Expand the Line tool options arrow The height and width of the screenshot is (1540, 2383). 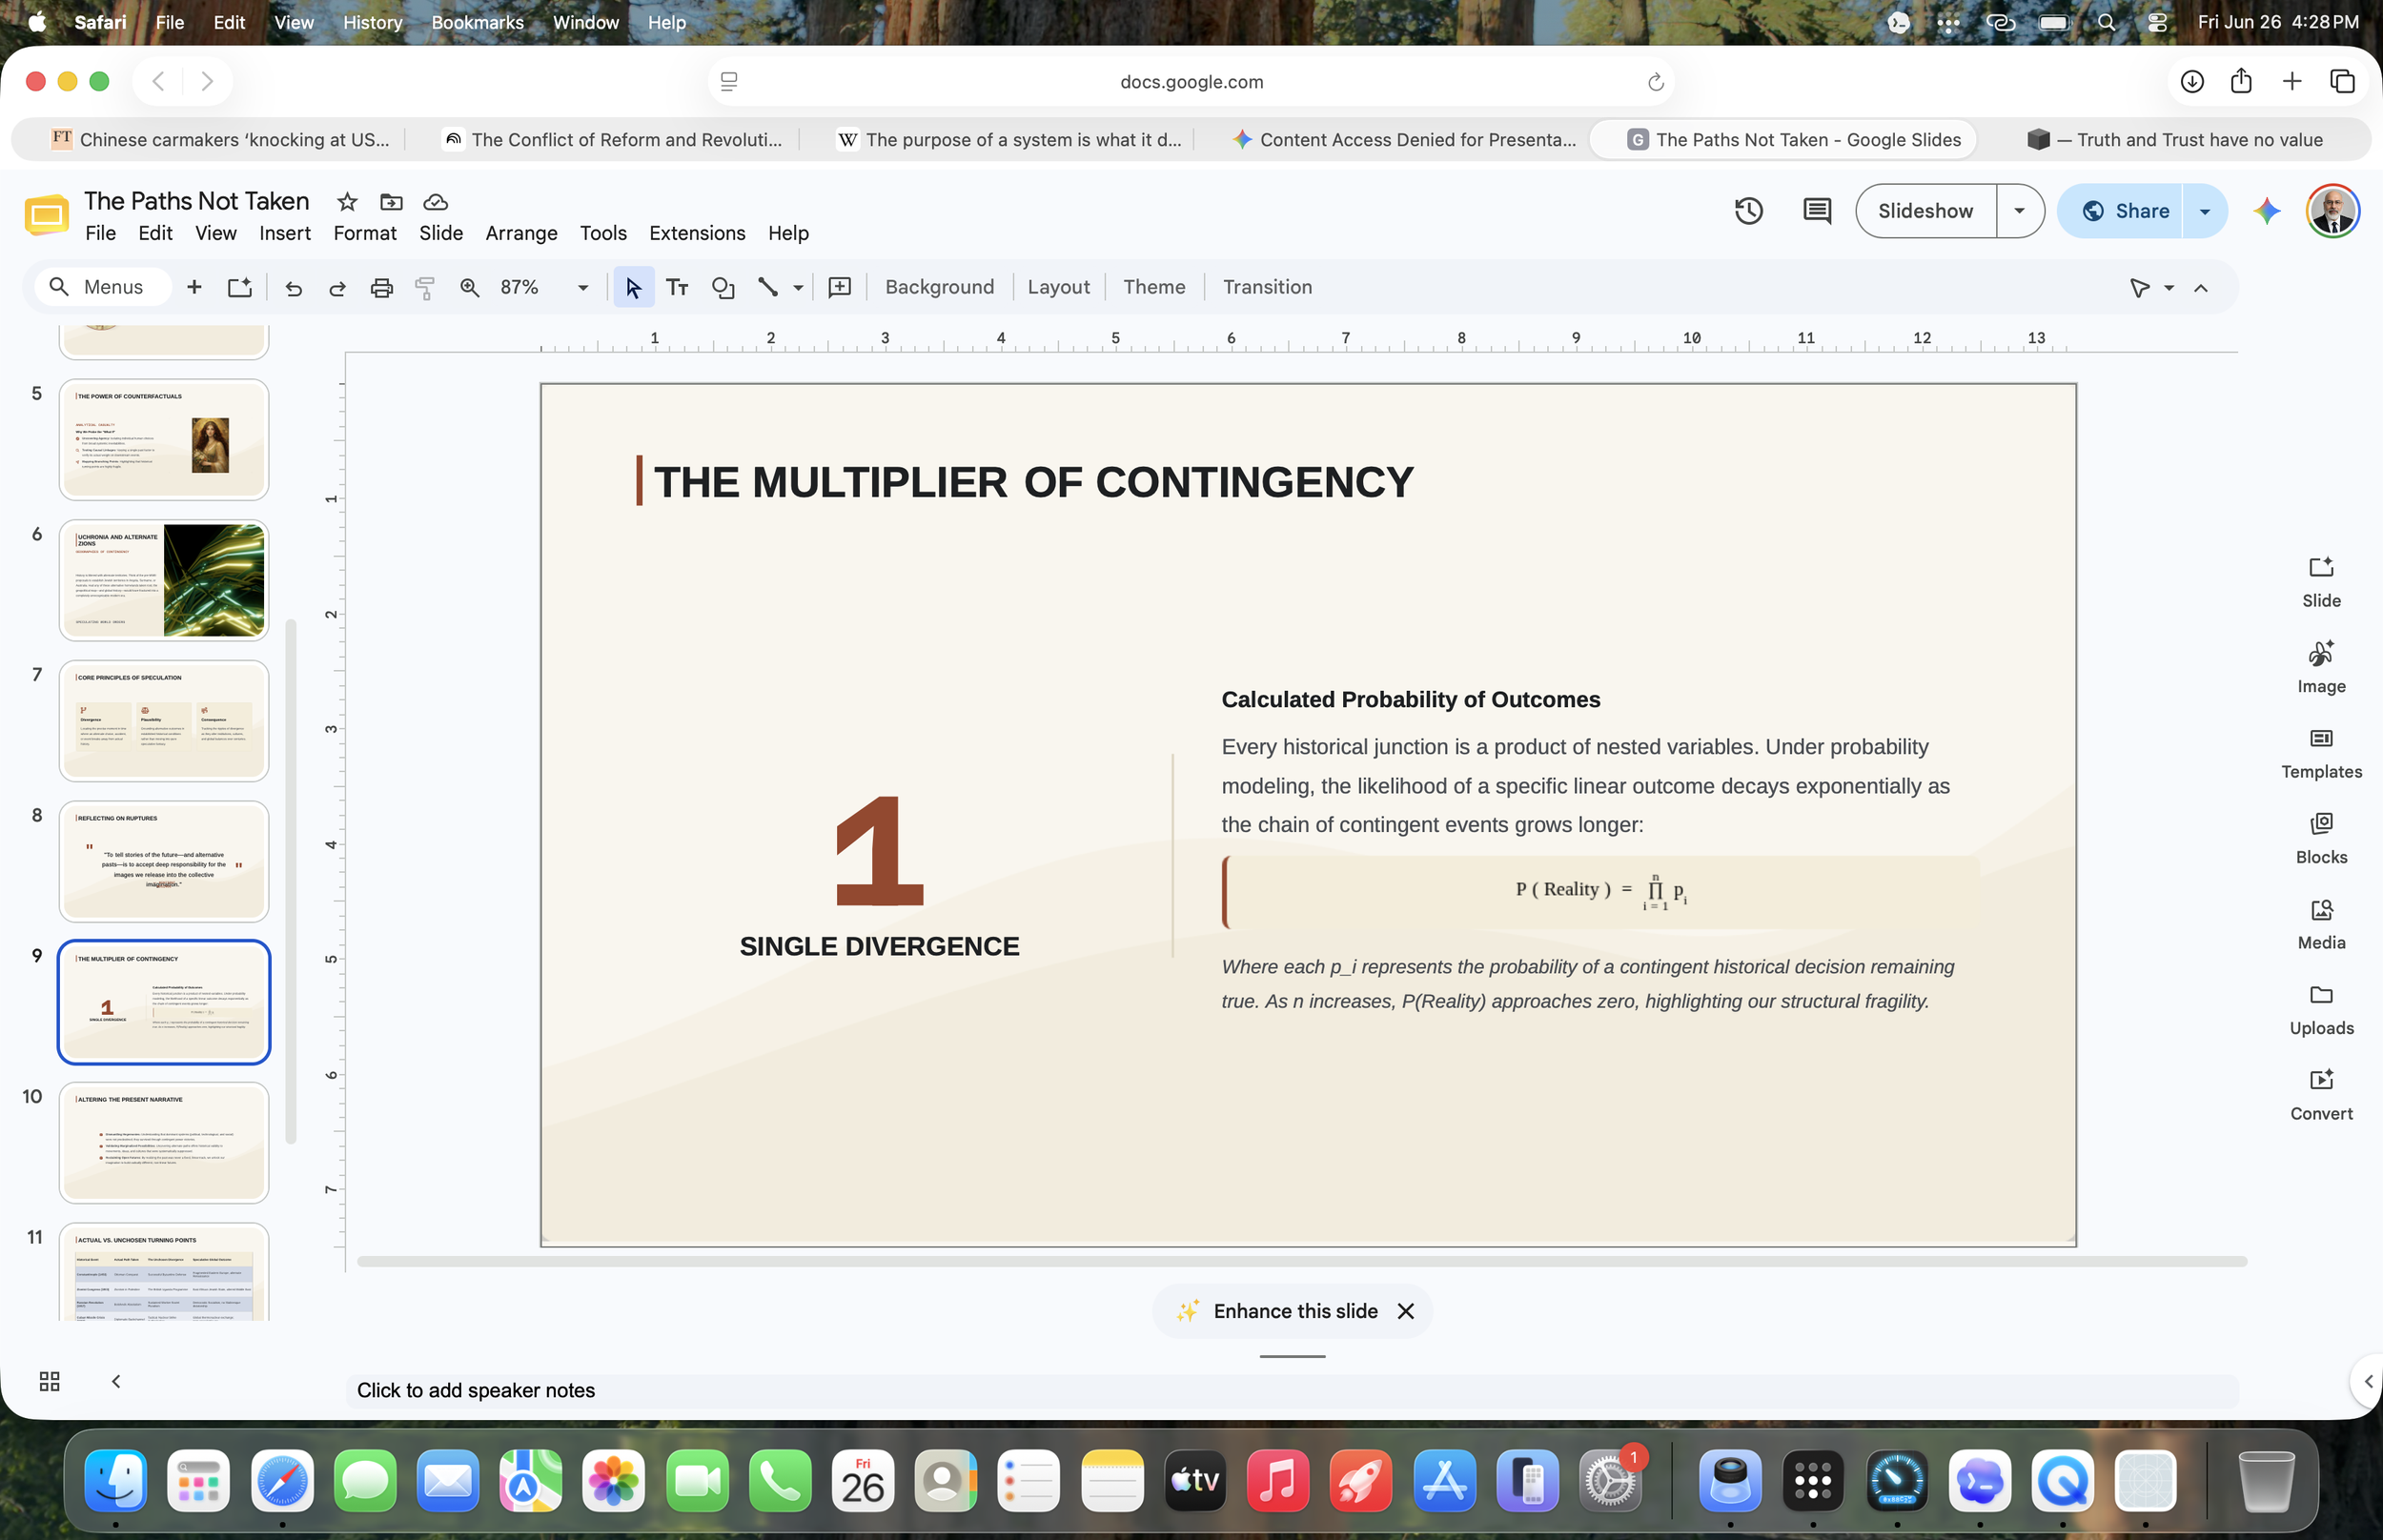pos(798,288)
